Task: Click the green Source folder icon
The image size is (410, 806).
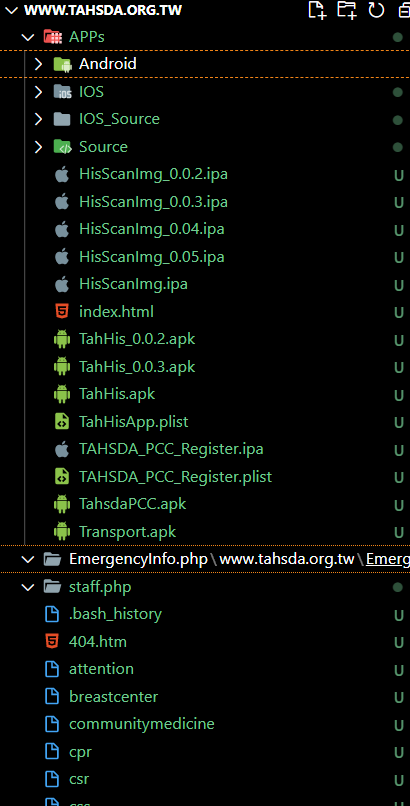Action: pos(62,147)
